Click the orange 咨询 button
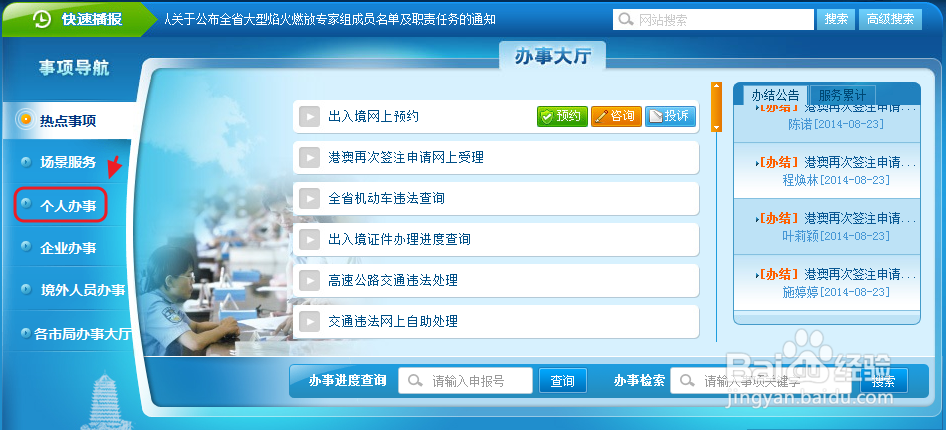The width and height of the screenshot is (946, 430). coord(616,116)
